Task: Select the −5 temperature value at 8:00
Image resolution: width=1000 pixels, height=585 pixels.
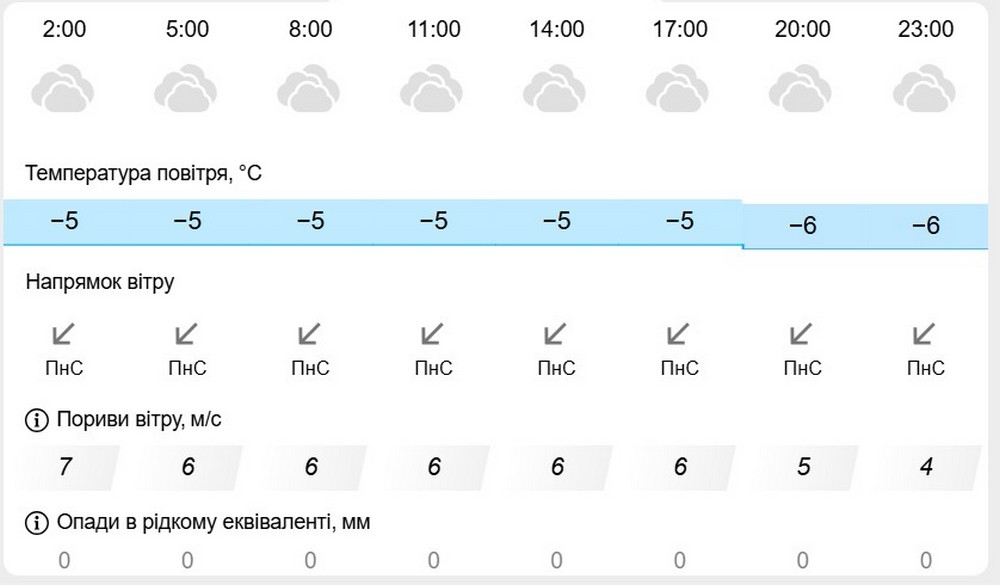Action: click(310, 222)
